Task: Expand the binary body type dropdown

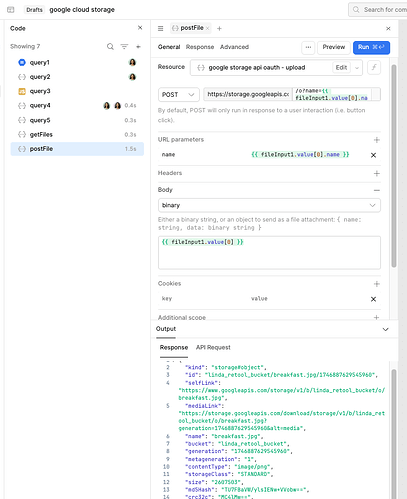Action: [x=269, y=205]
